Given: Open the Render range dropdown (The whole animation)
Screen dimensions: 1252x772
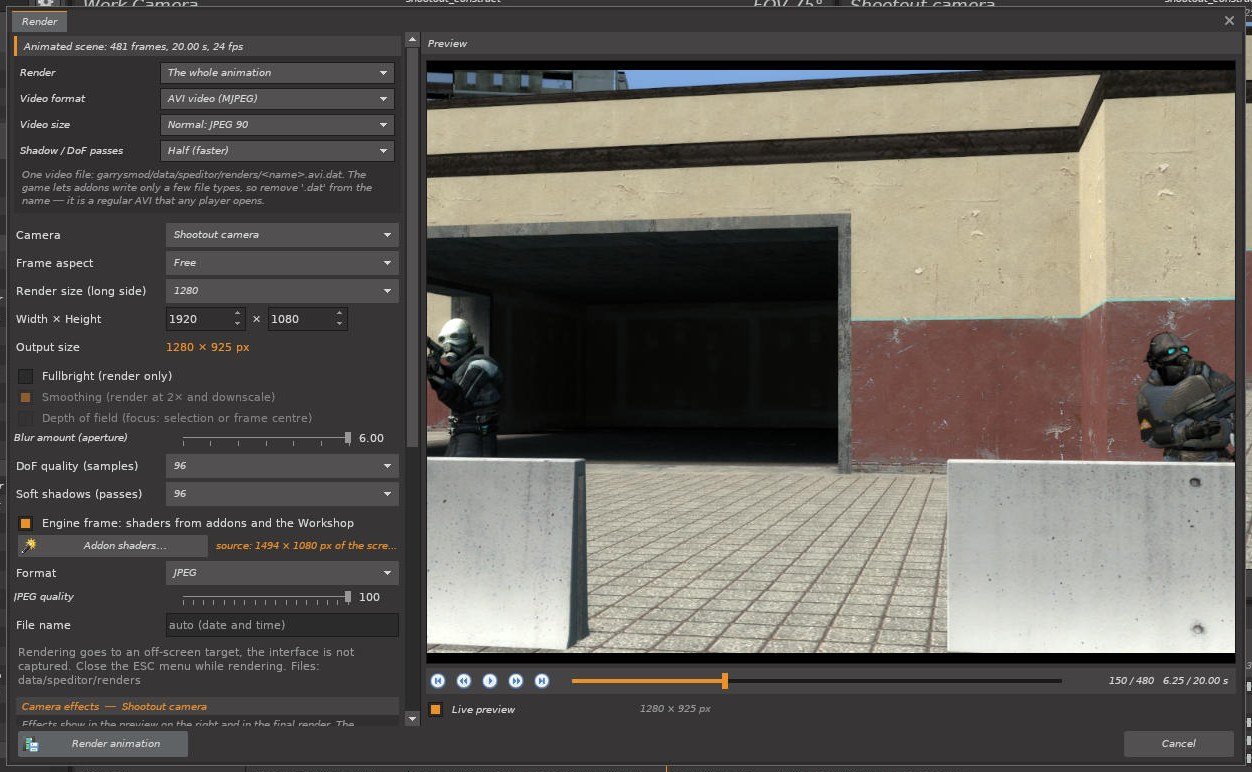Looking at the screenshot, I should [x=277, y=73].
